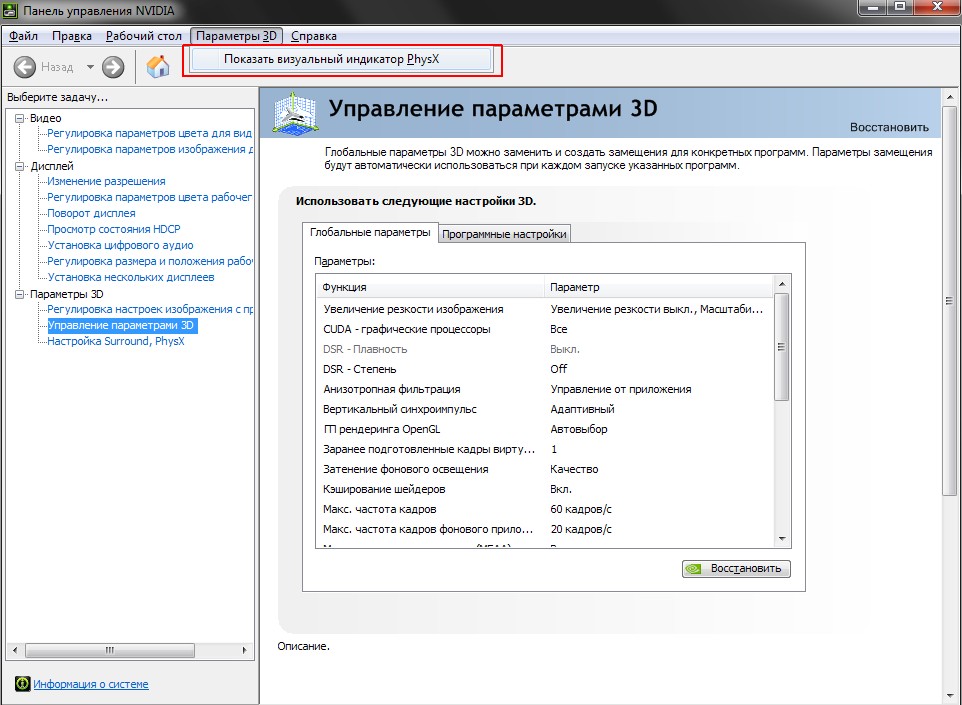Screen dimensions: 962x705
Task: Open Поворот дисплея task
Action: 91,213
